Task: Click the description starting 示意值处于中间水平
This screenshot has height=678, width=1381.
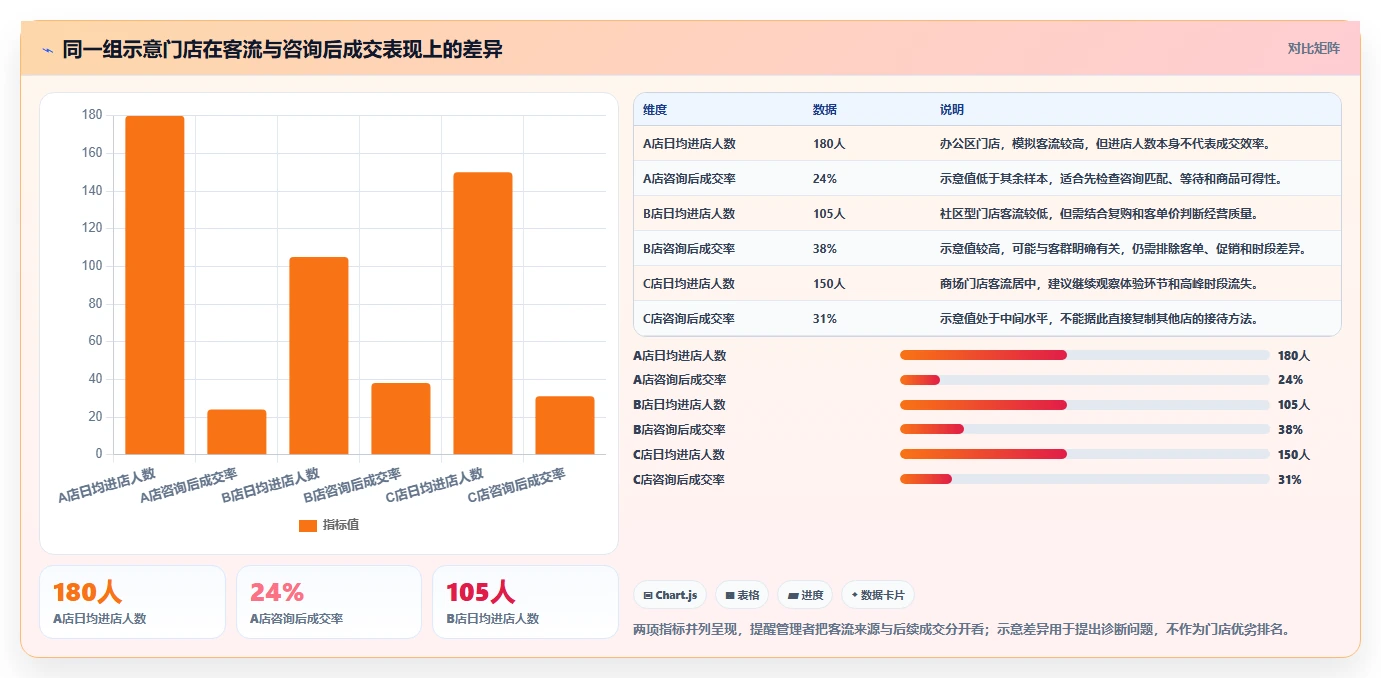Action: [1099, 319]
